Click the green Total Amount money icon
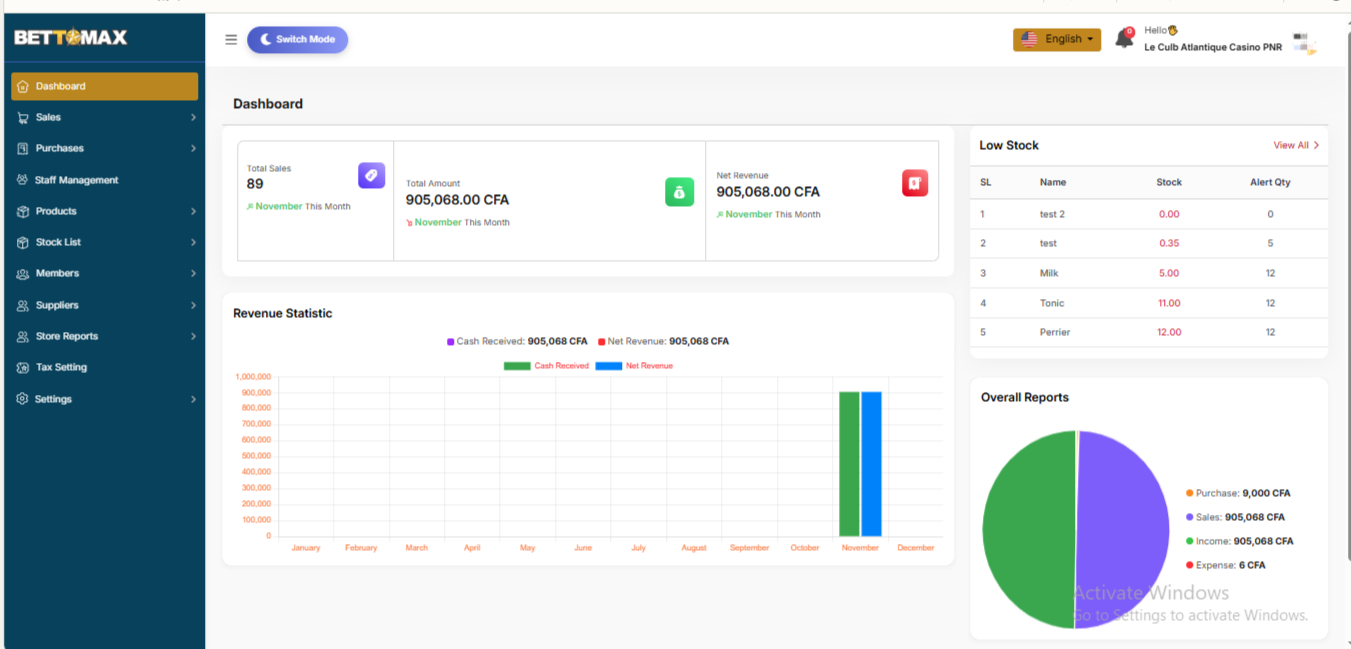The height and width of the screenshot is (649, 1351). click(679, 192)
